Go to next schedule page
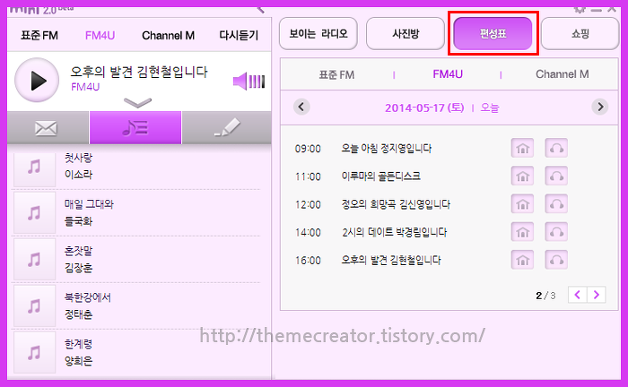The width and height of the screenshot is (628, 387). coord(596,295)
